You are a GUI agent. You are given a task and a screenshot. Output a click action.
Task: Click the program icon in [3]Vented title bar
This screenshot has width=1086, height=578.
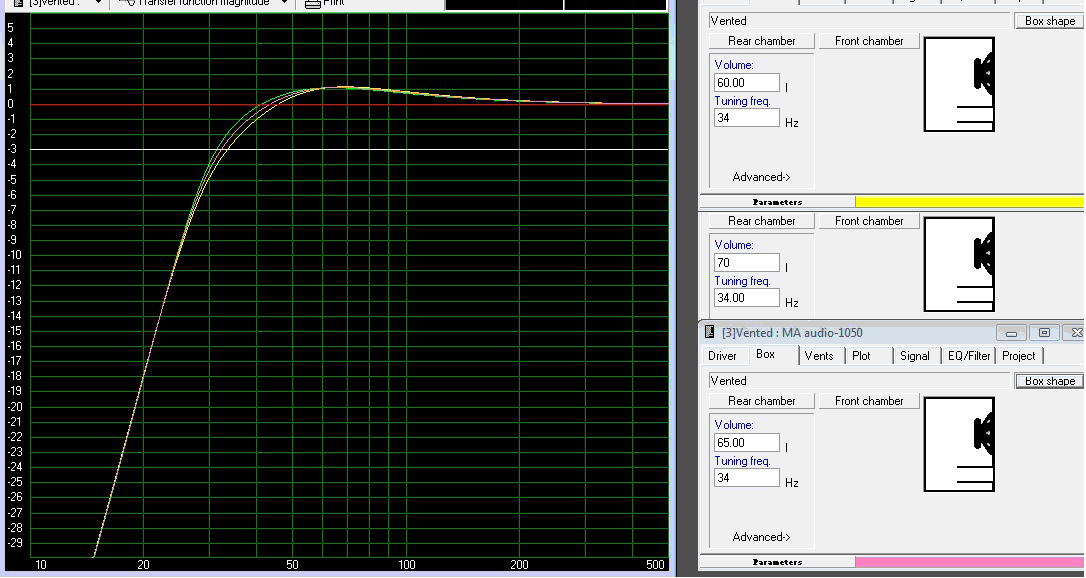coord(709,332)
